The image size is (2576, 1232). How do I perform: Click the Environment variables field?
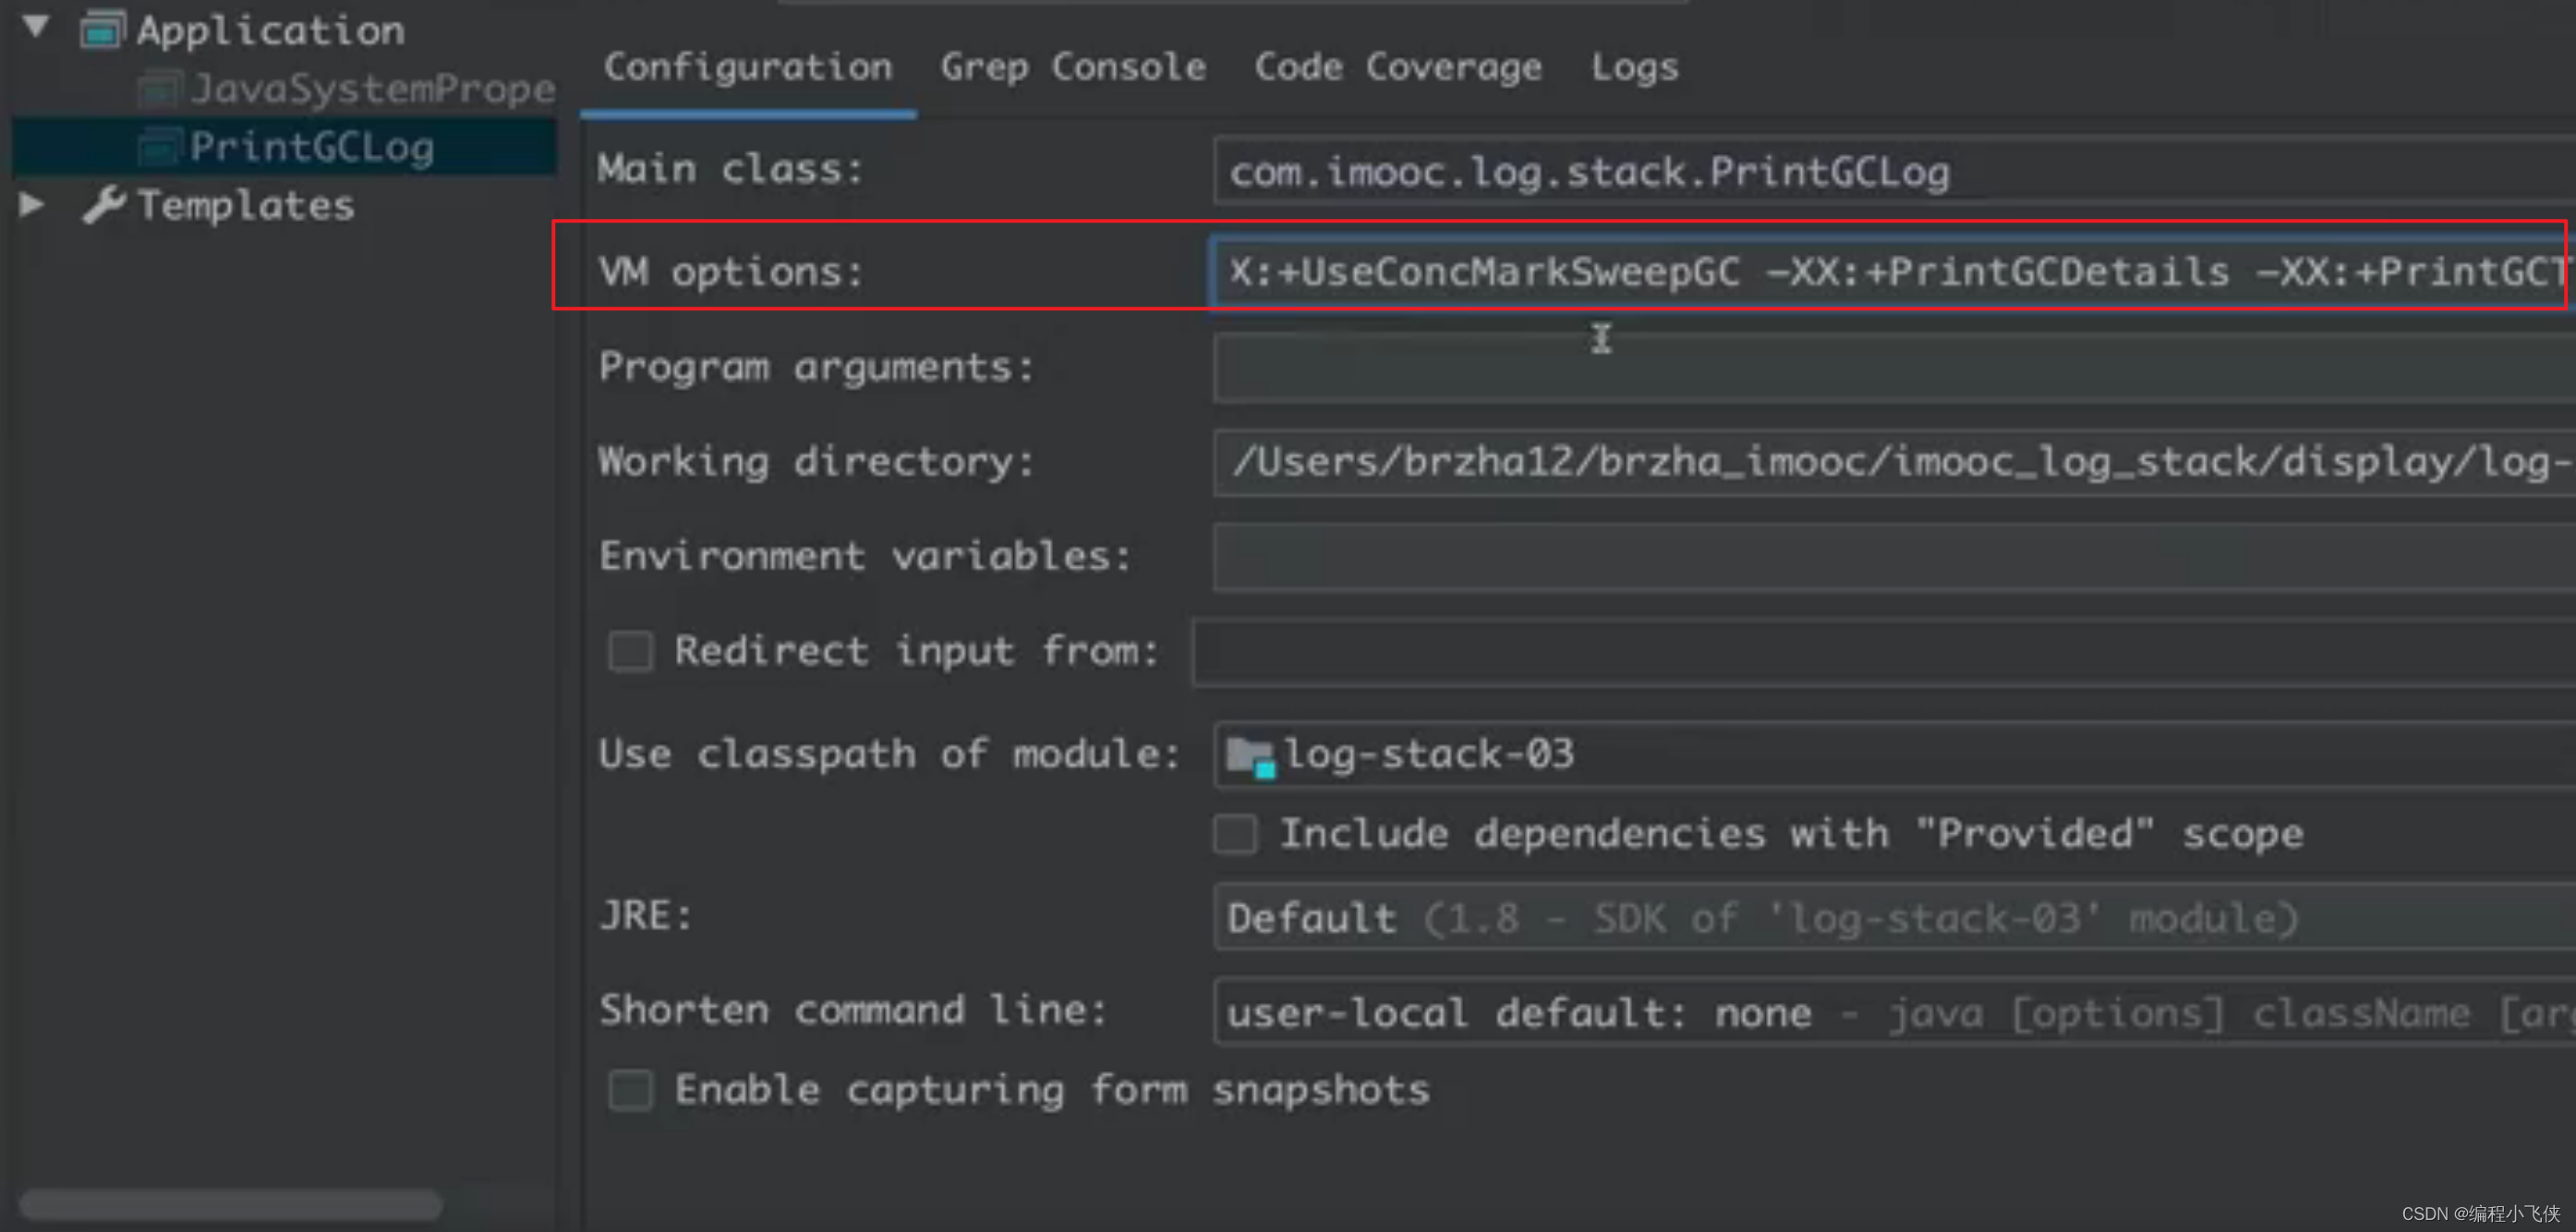[x=1894, y=556]
